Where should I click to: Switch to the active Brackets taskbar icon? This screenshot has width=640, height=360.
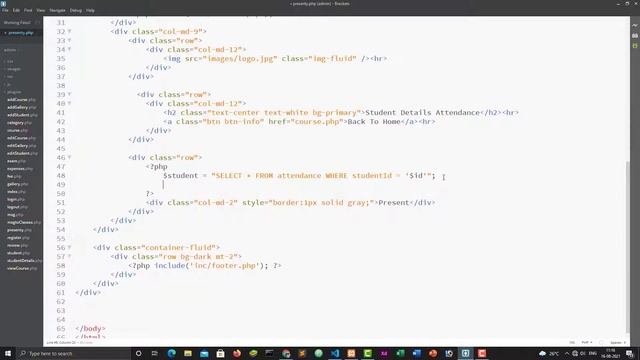tap(466, 353)
